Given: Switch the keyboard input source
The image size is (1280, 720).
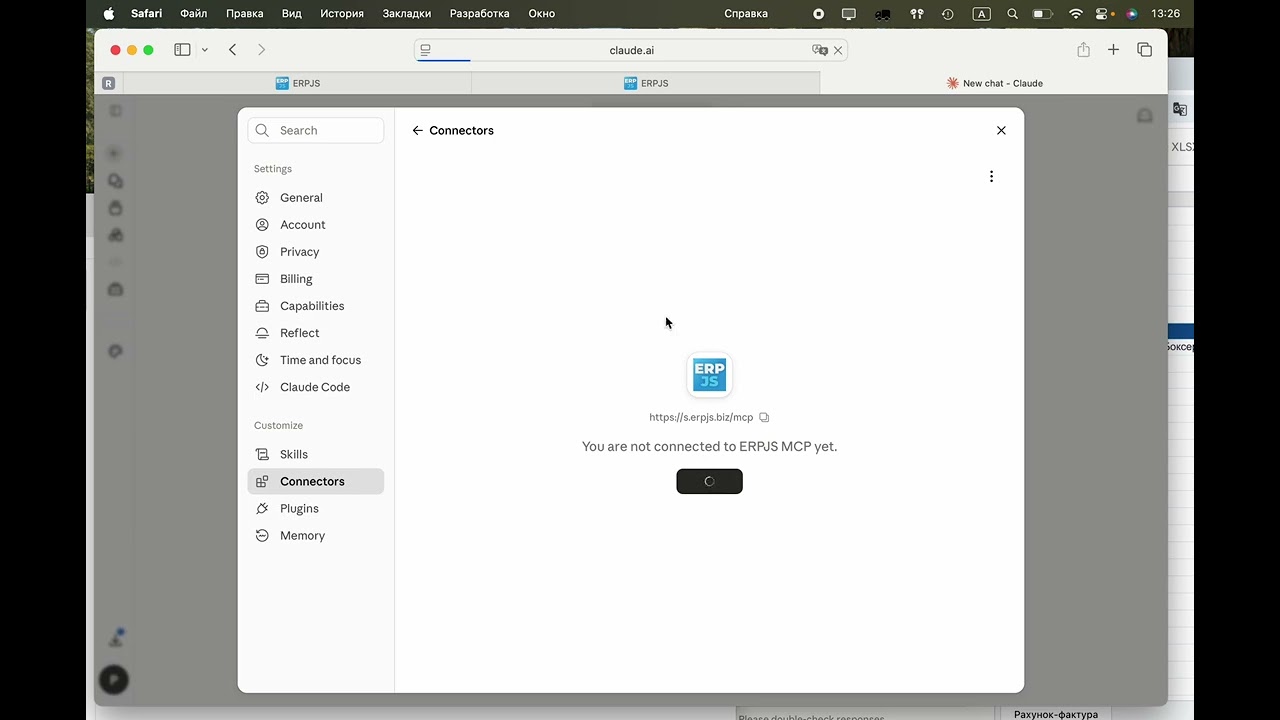Looking at the screenshot, I should click(x=981, y=14).
